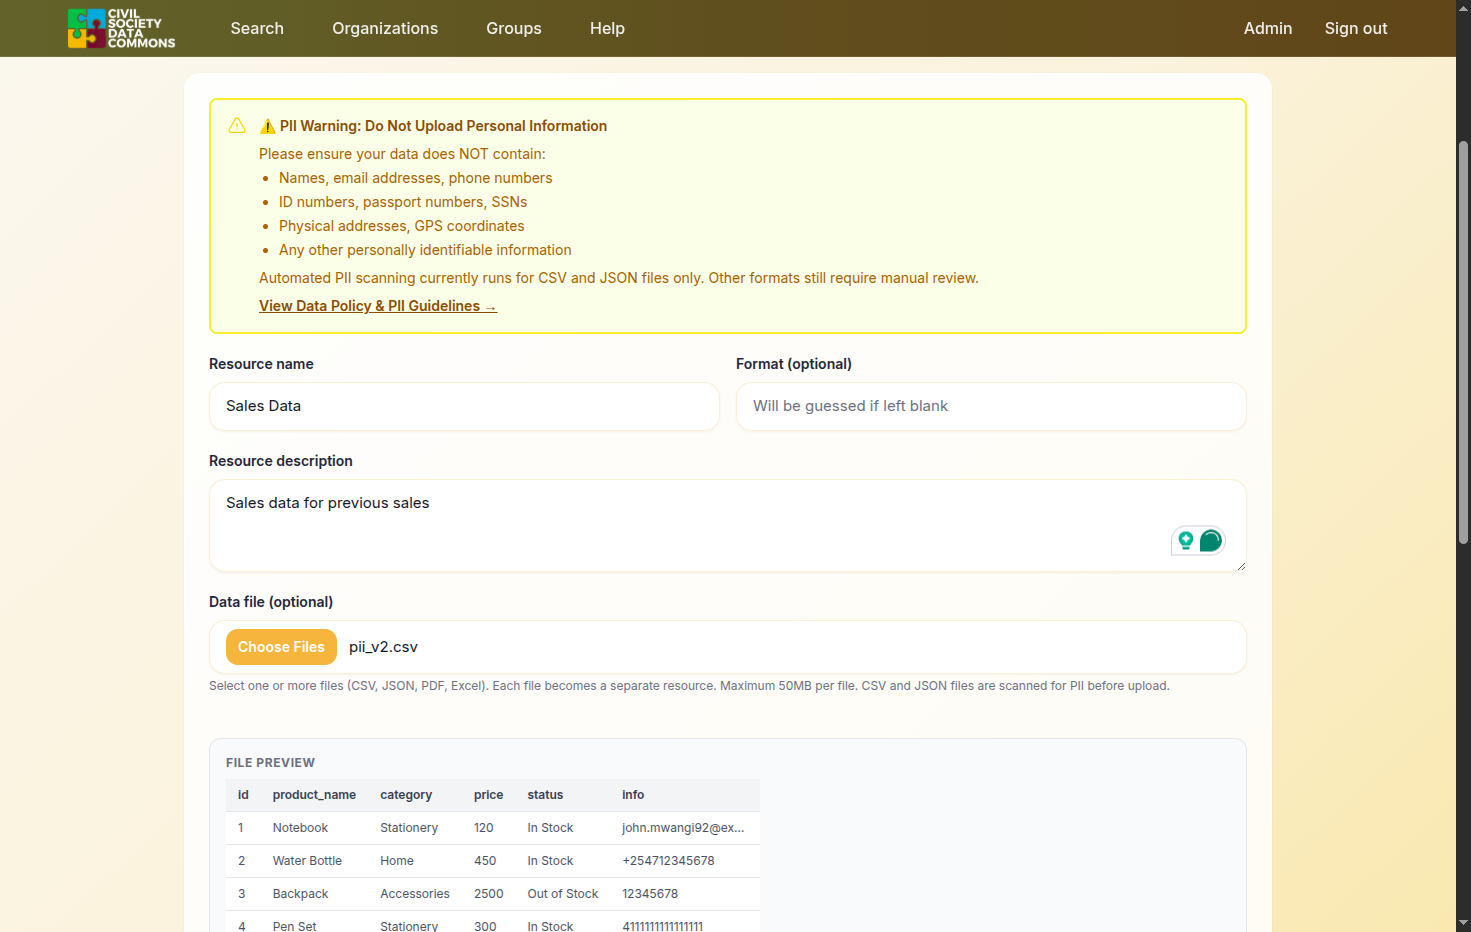Click the Out of Stock status cell

tap(563, 894)
